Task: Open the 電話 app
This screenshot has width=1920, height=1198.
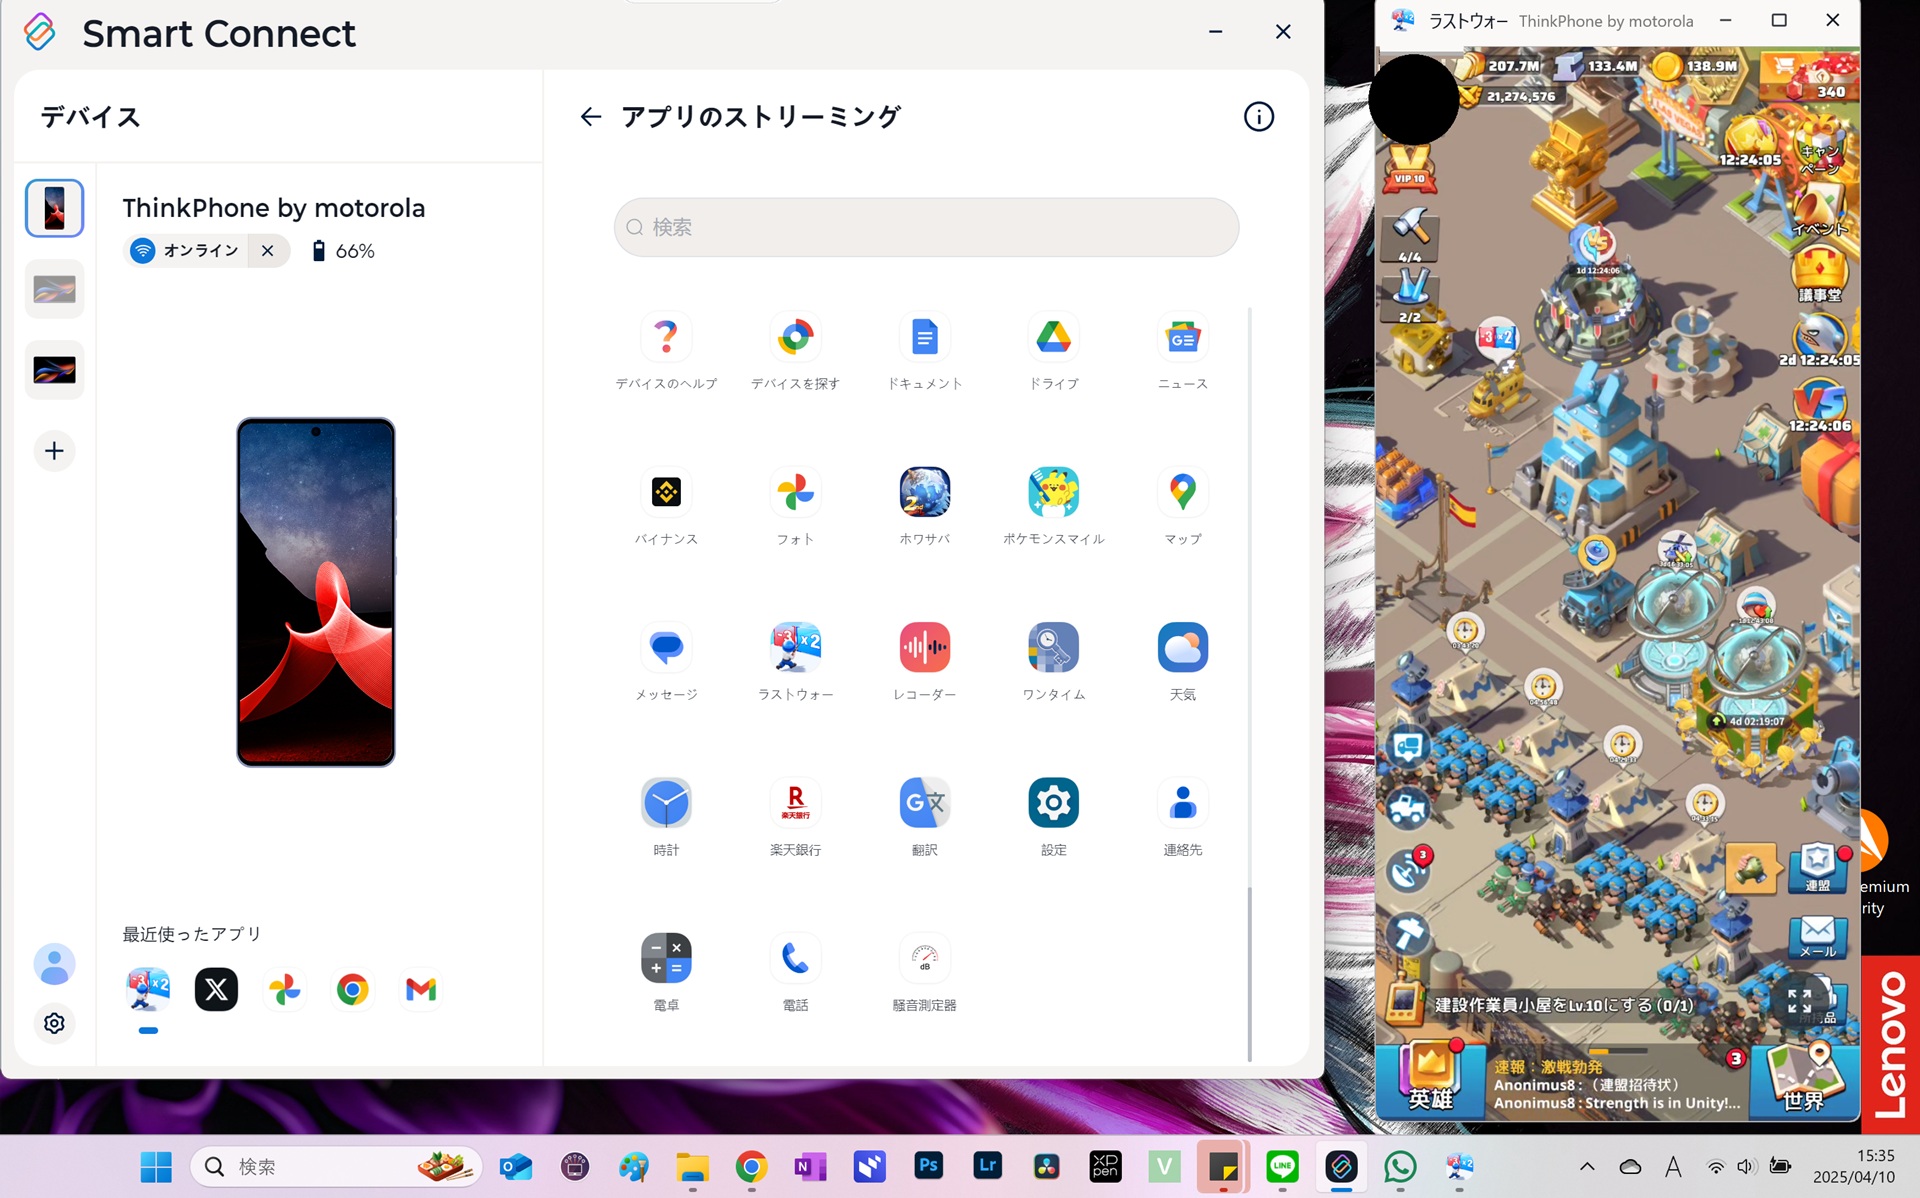Action: [x=795, y=958]
